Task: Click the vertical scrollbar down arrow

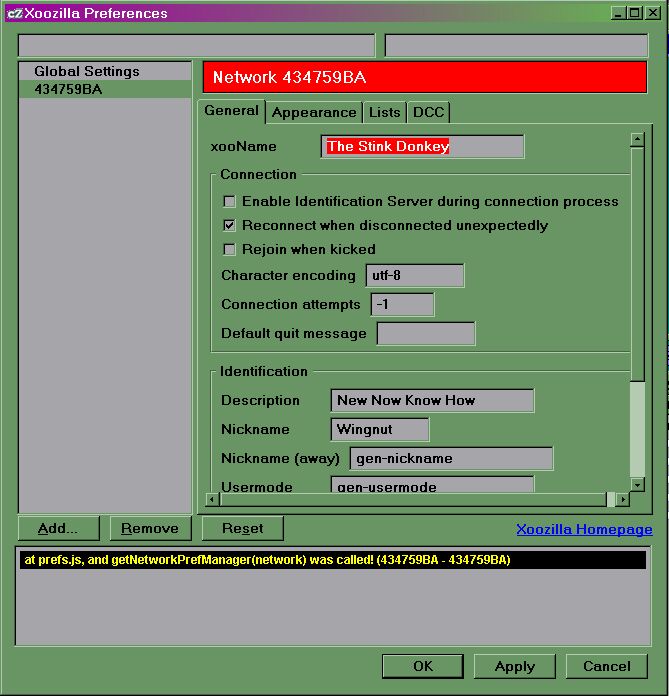Action: 637,485
